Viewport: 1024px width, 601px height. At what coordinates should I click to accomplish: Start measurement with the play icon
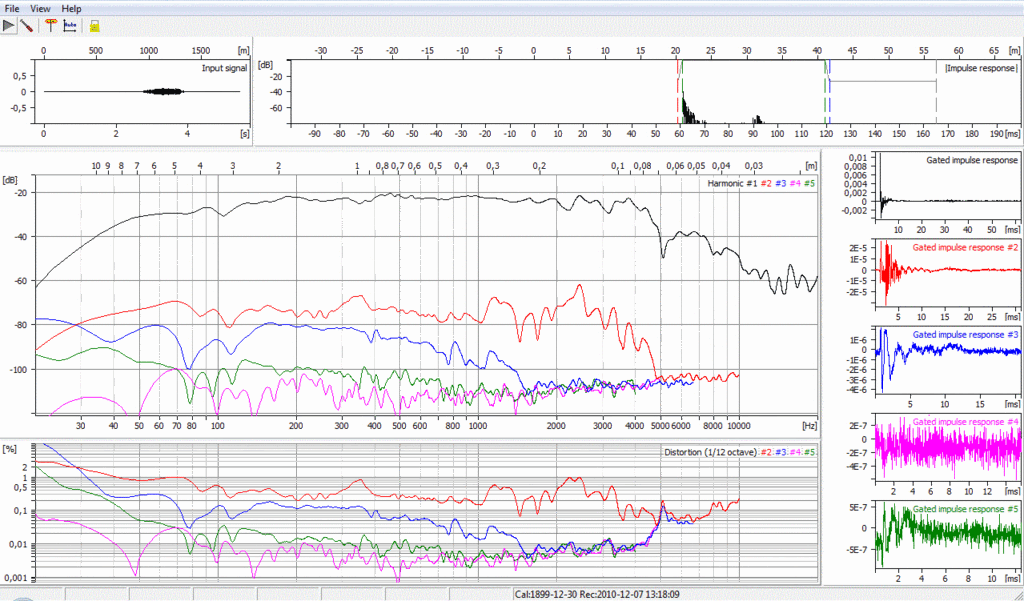pyautogui.click(x=8, y=26)
